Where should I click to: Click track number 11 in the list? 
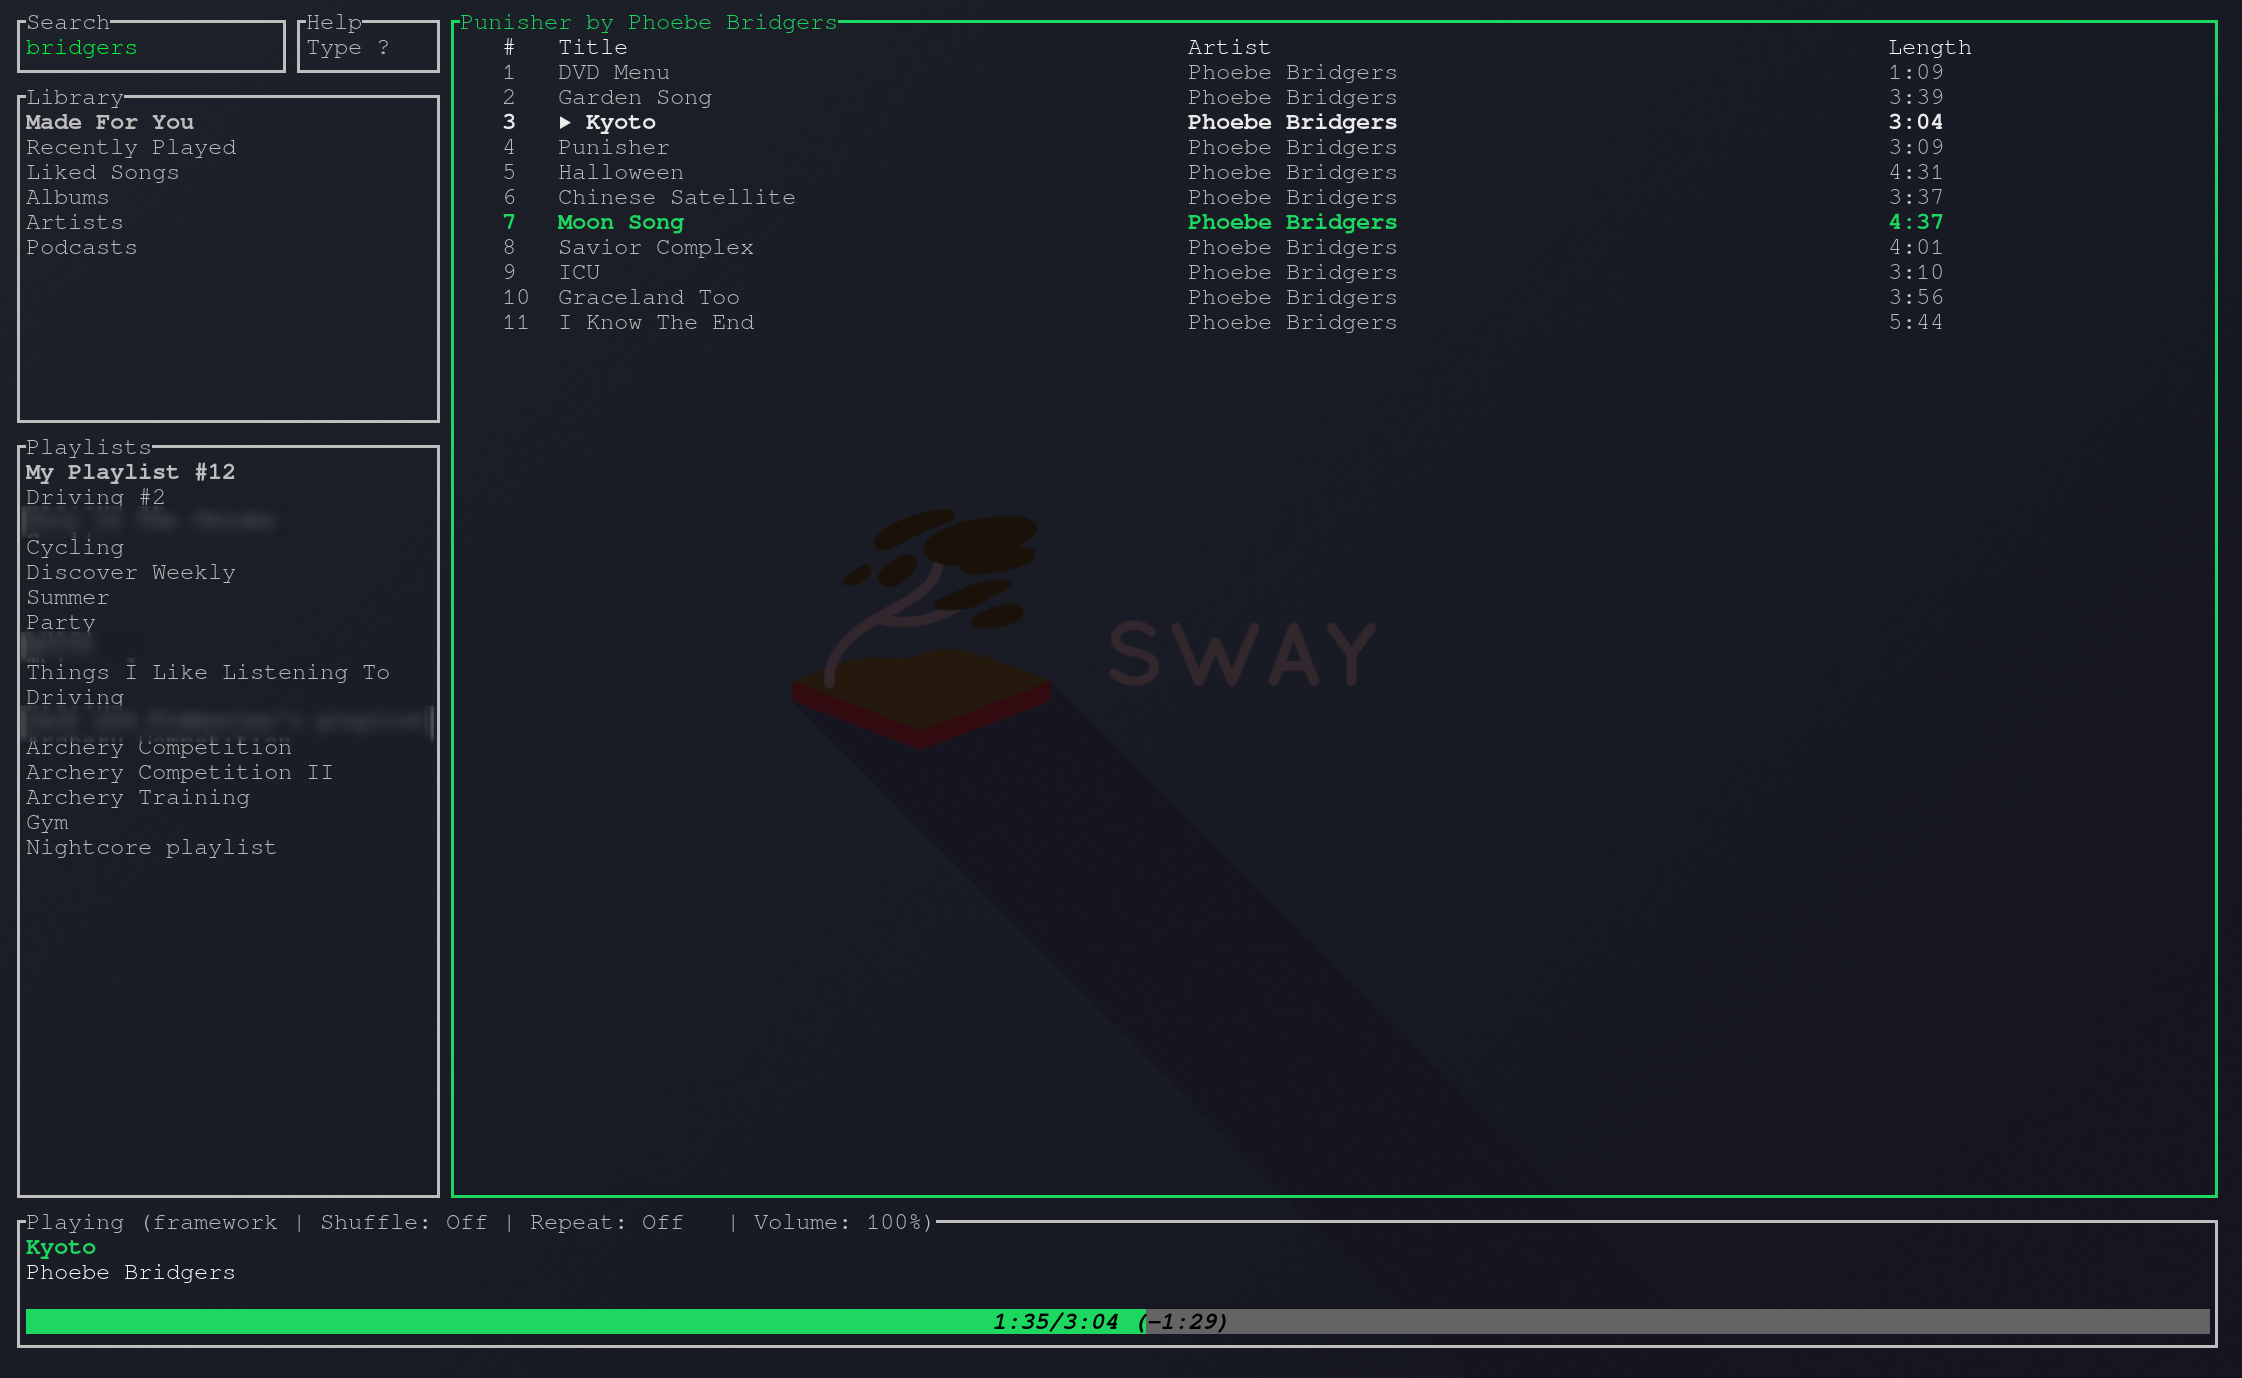[x=516, y=322]
